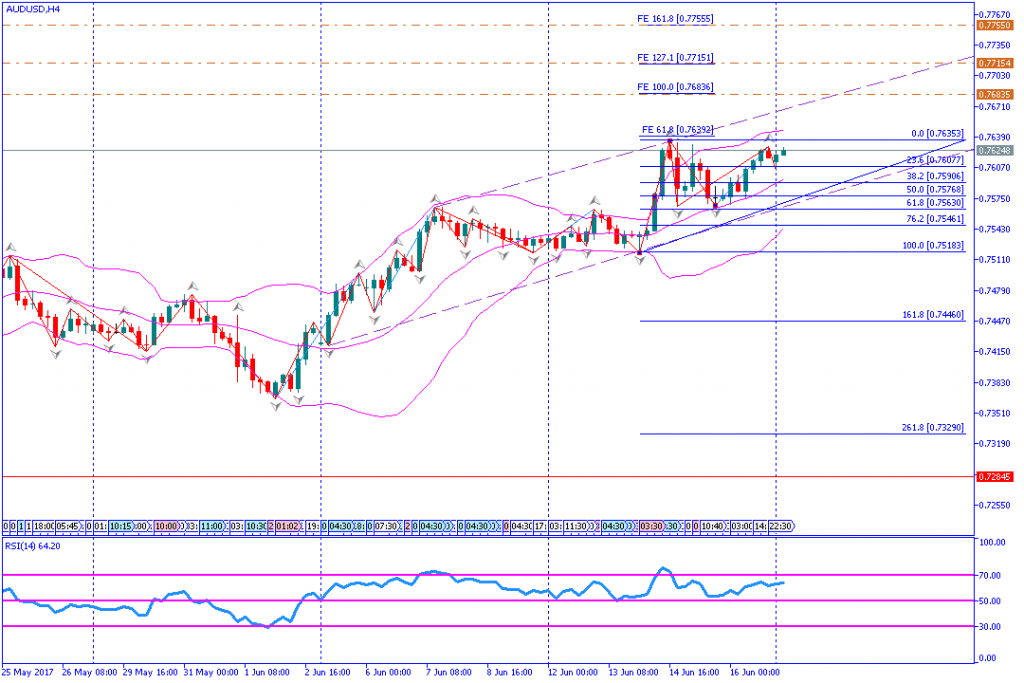Screen dimensions: 1024x683
Task: Click the 6 Jun 00:00 time axis label
Action: [x=389, y=672]
